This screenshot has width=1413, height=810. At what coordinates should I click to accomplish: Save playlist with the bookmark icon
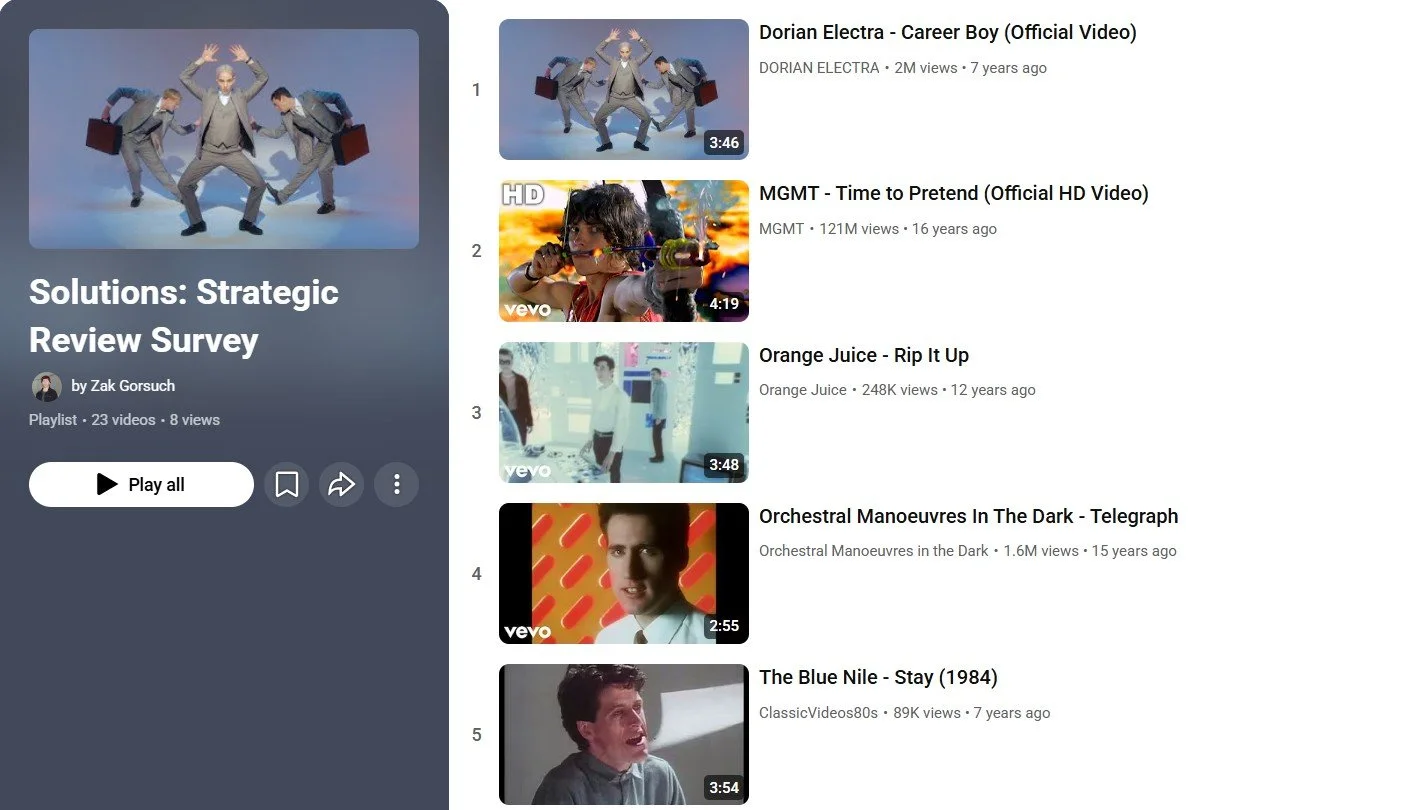286,485
